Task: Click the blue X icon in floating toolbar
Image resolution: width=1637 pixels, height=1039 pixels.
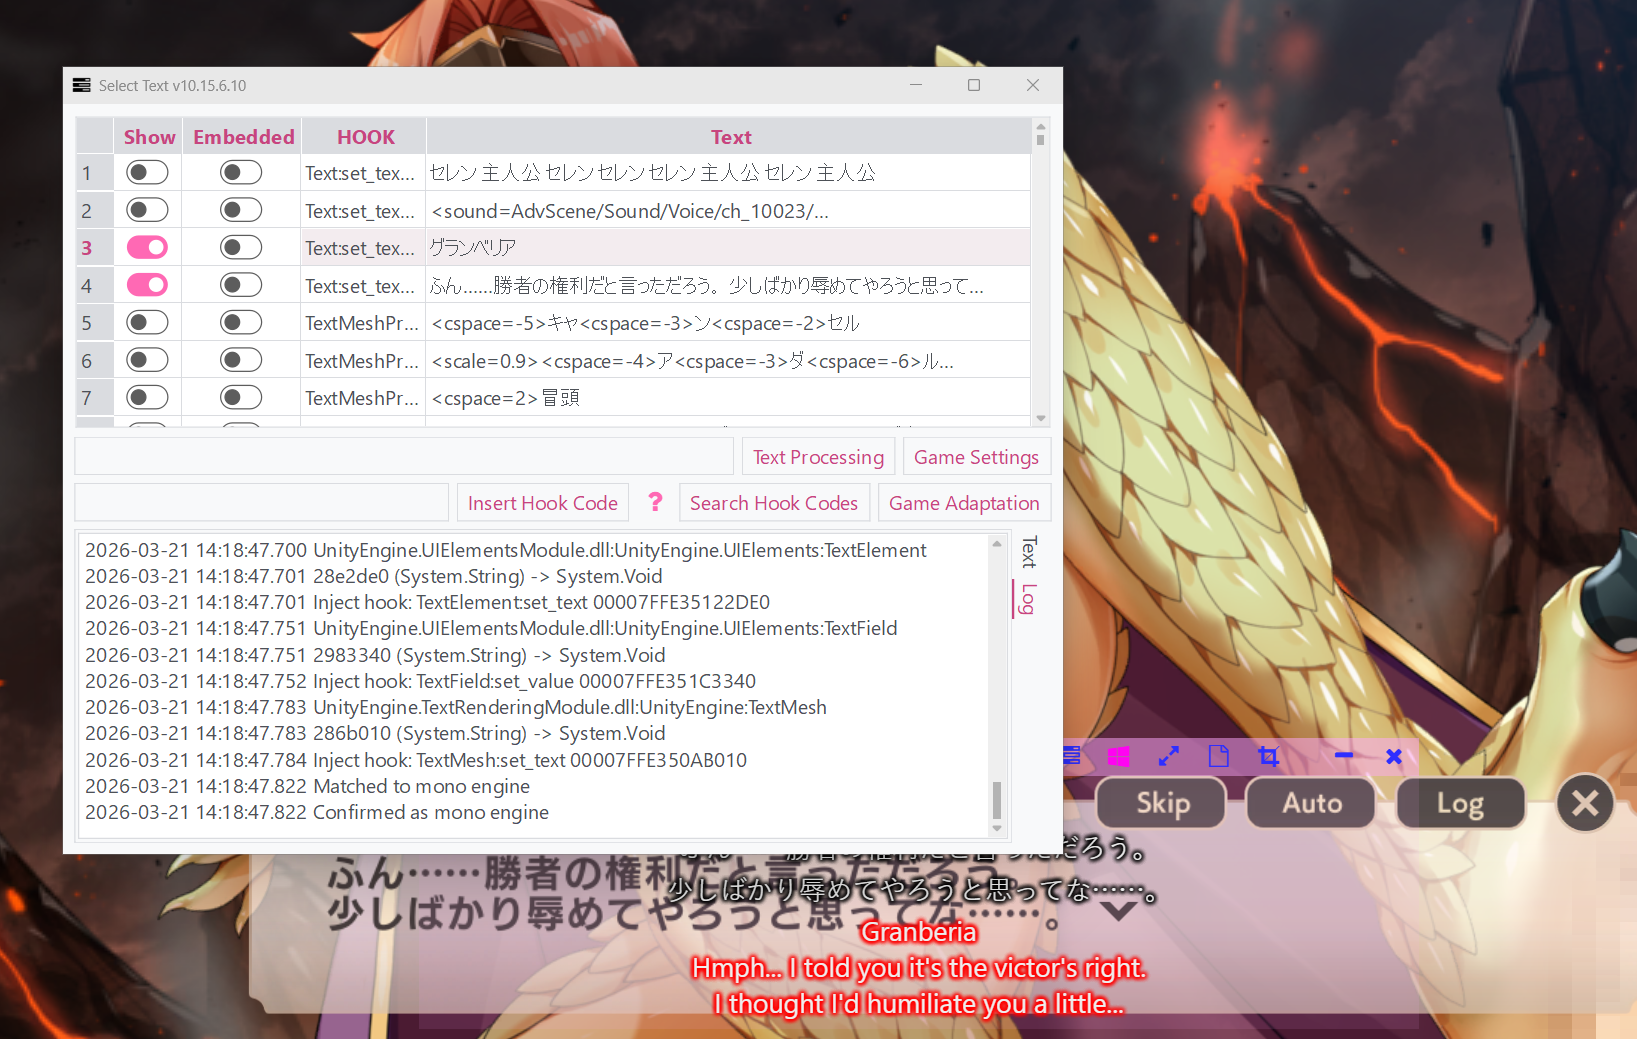Action: point(1394,757)
